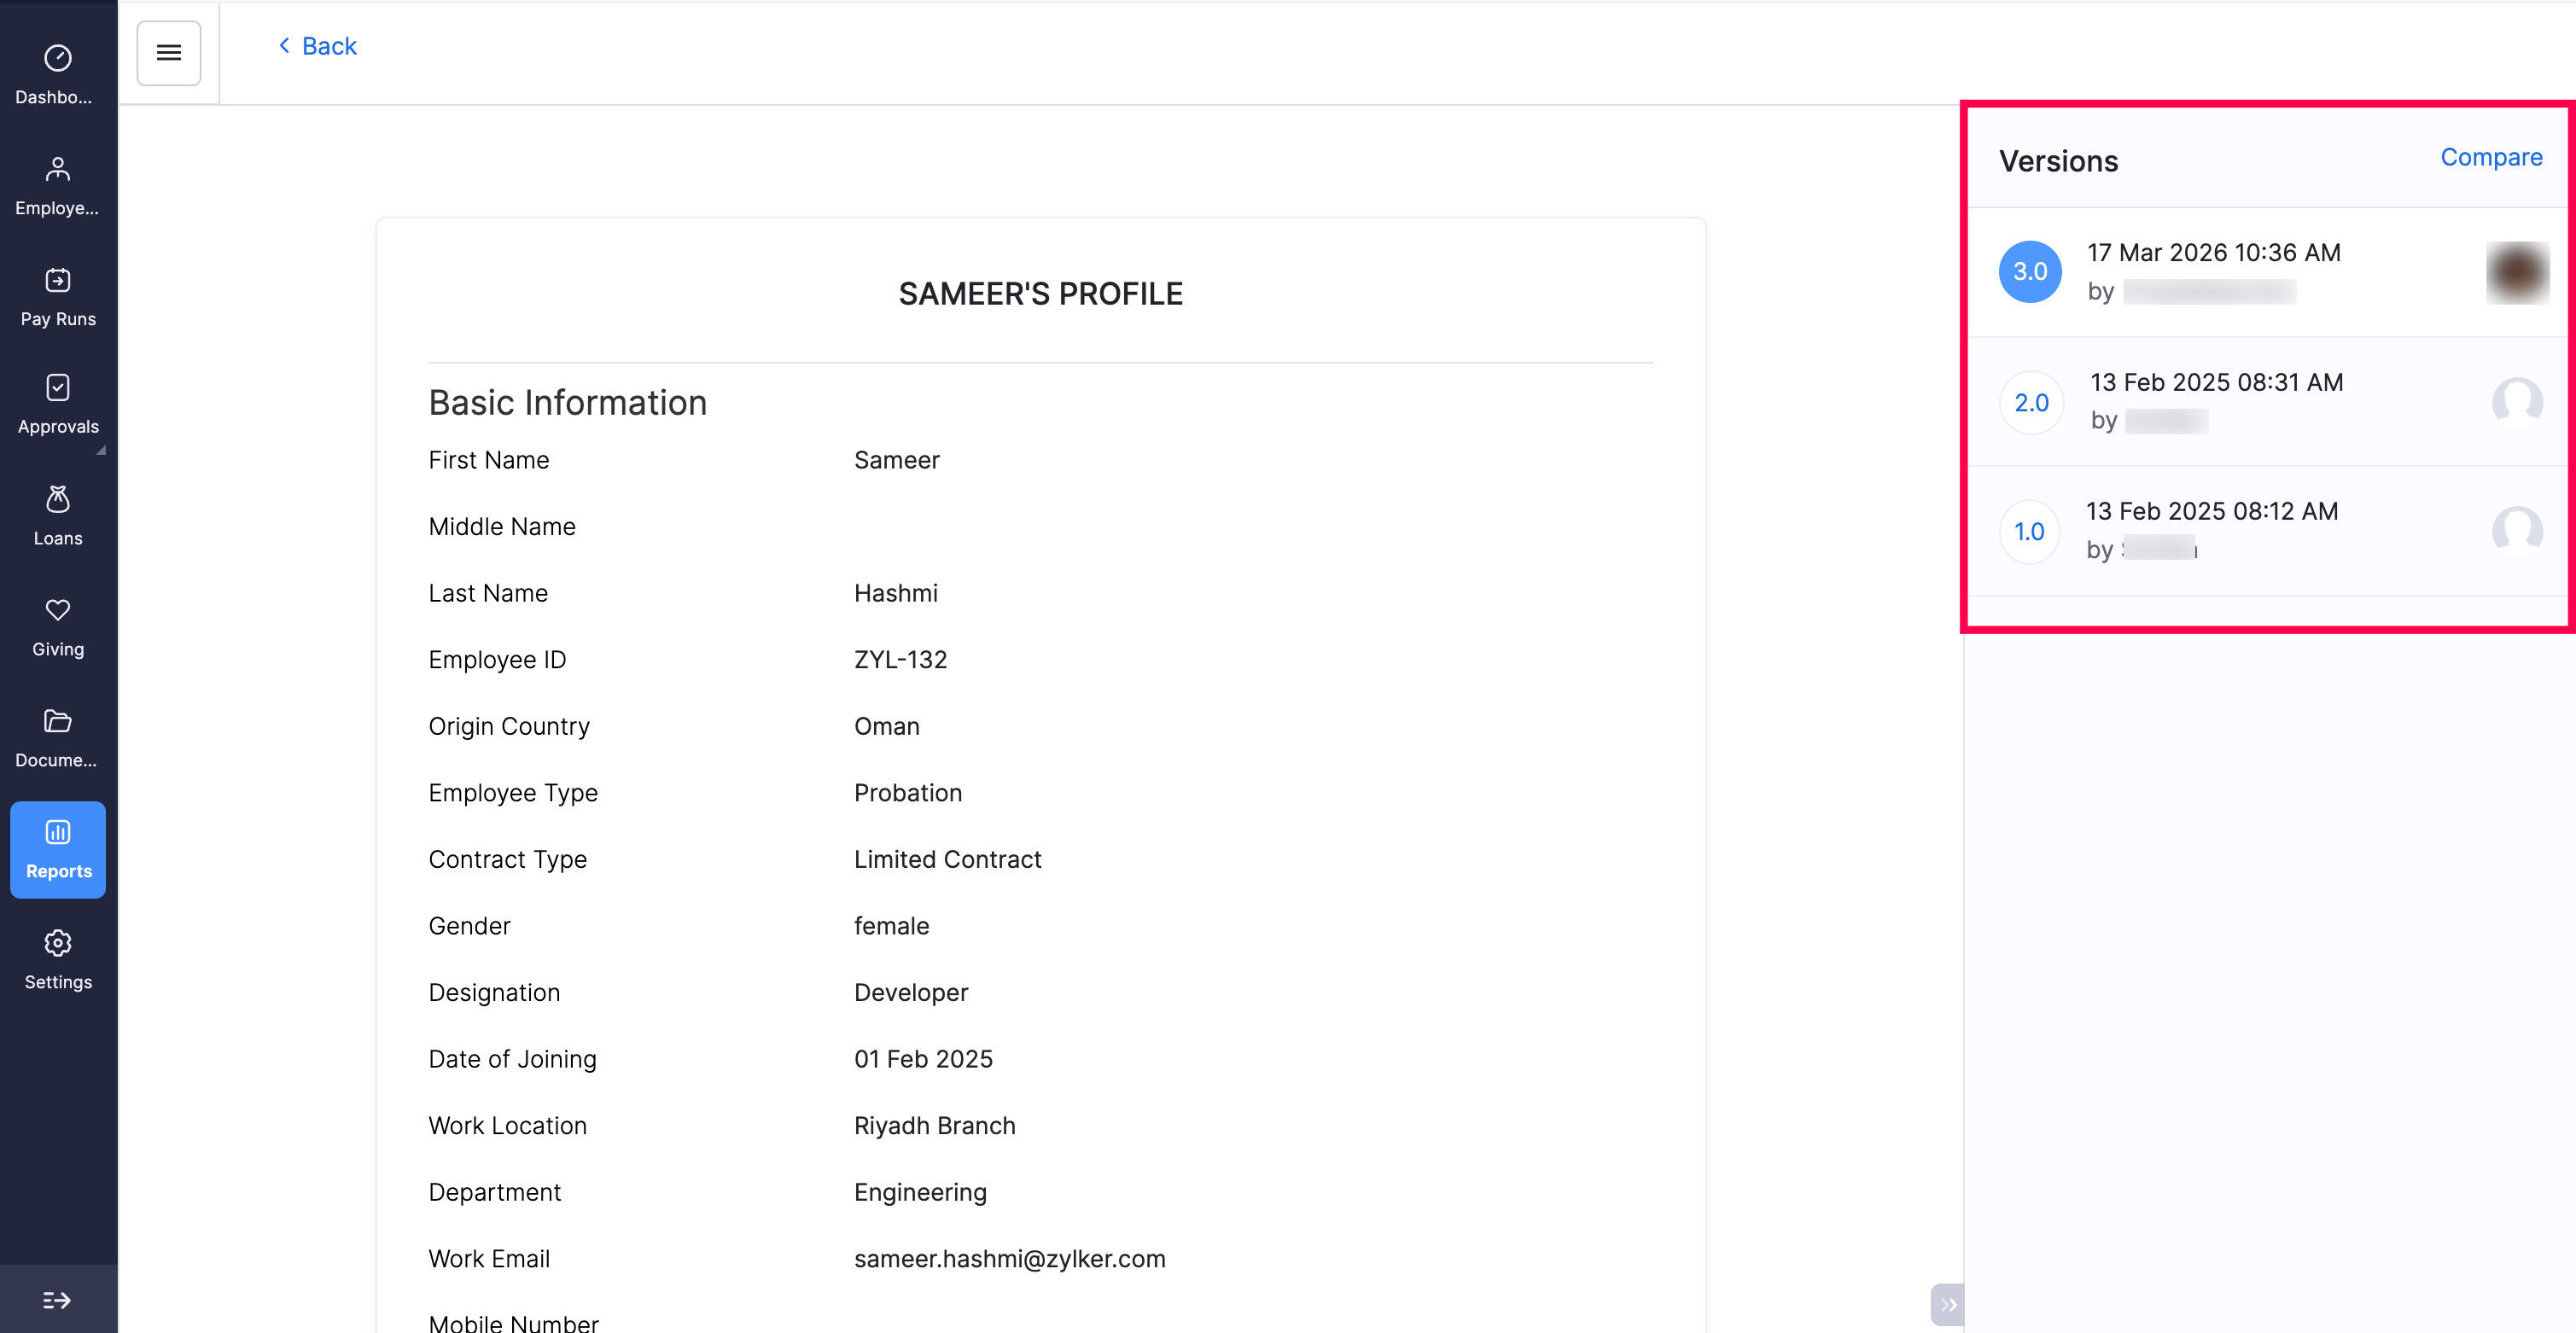Viewport: 2576px width, 1333px height.
Task: Click the version 2.0 author avatar
Action: click(x=2517, y=402)
